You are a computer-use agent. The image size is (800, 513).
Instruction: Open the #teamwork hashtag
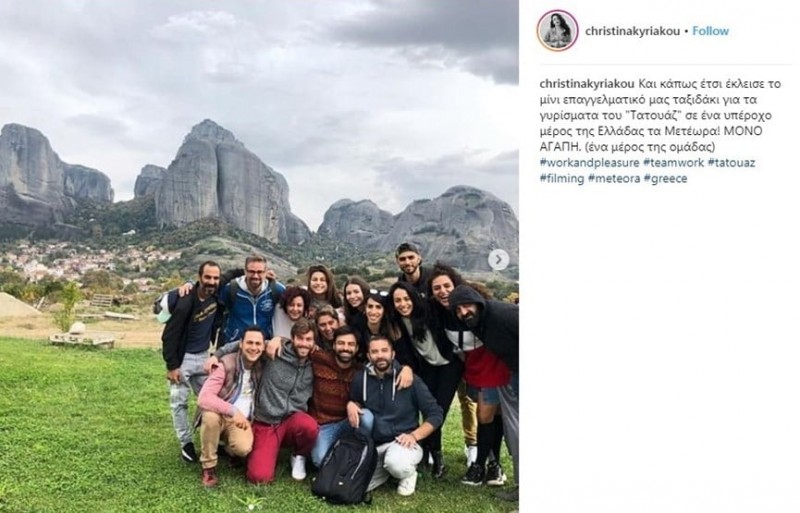coord(673,163)
